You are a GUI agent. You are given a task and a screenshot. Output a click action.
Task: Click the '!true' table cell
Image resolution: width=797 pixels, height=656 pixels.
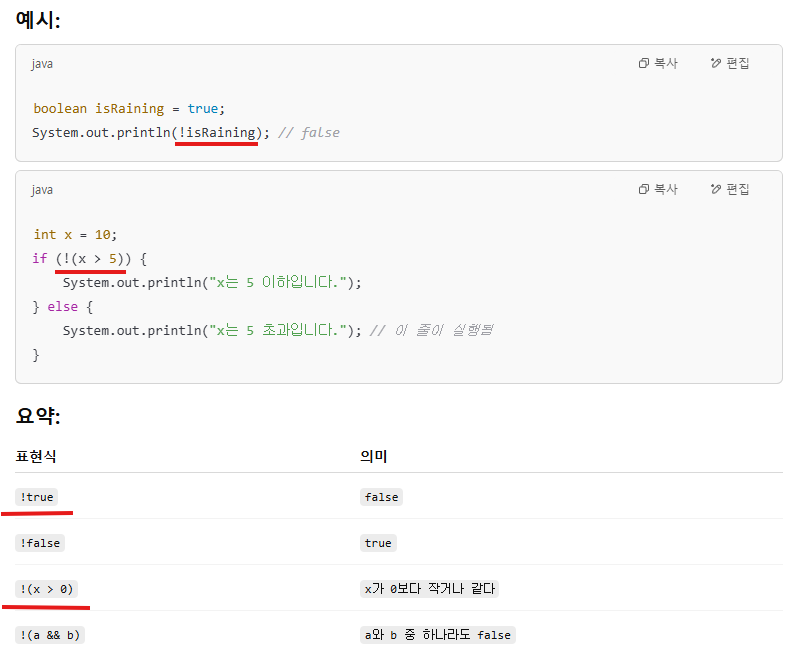click(x=37, y=497)
